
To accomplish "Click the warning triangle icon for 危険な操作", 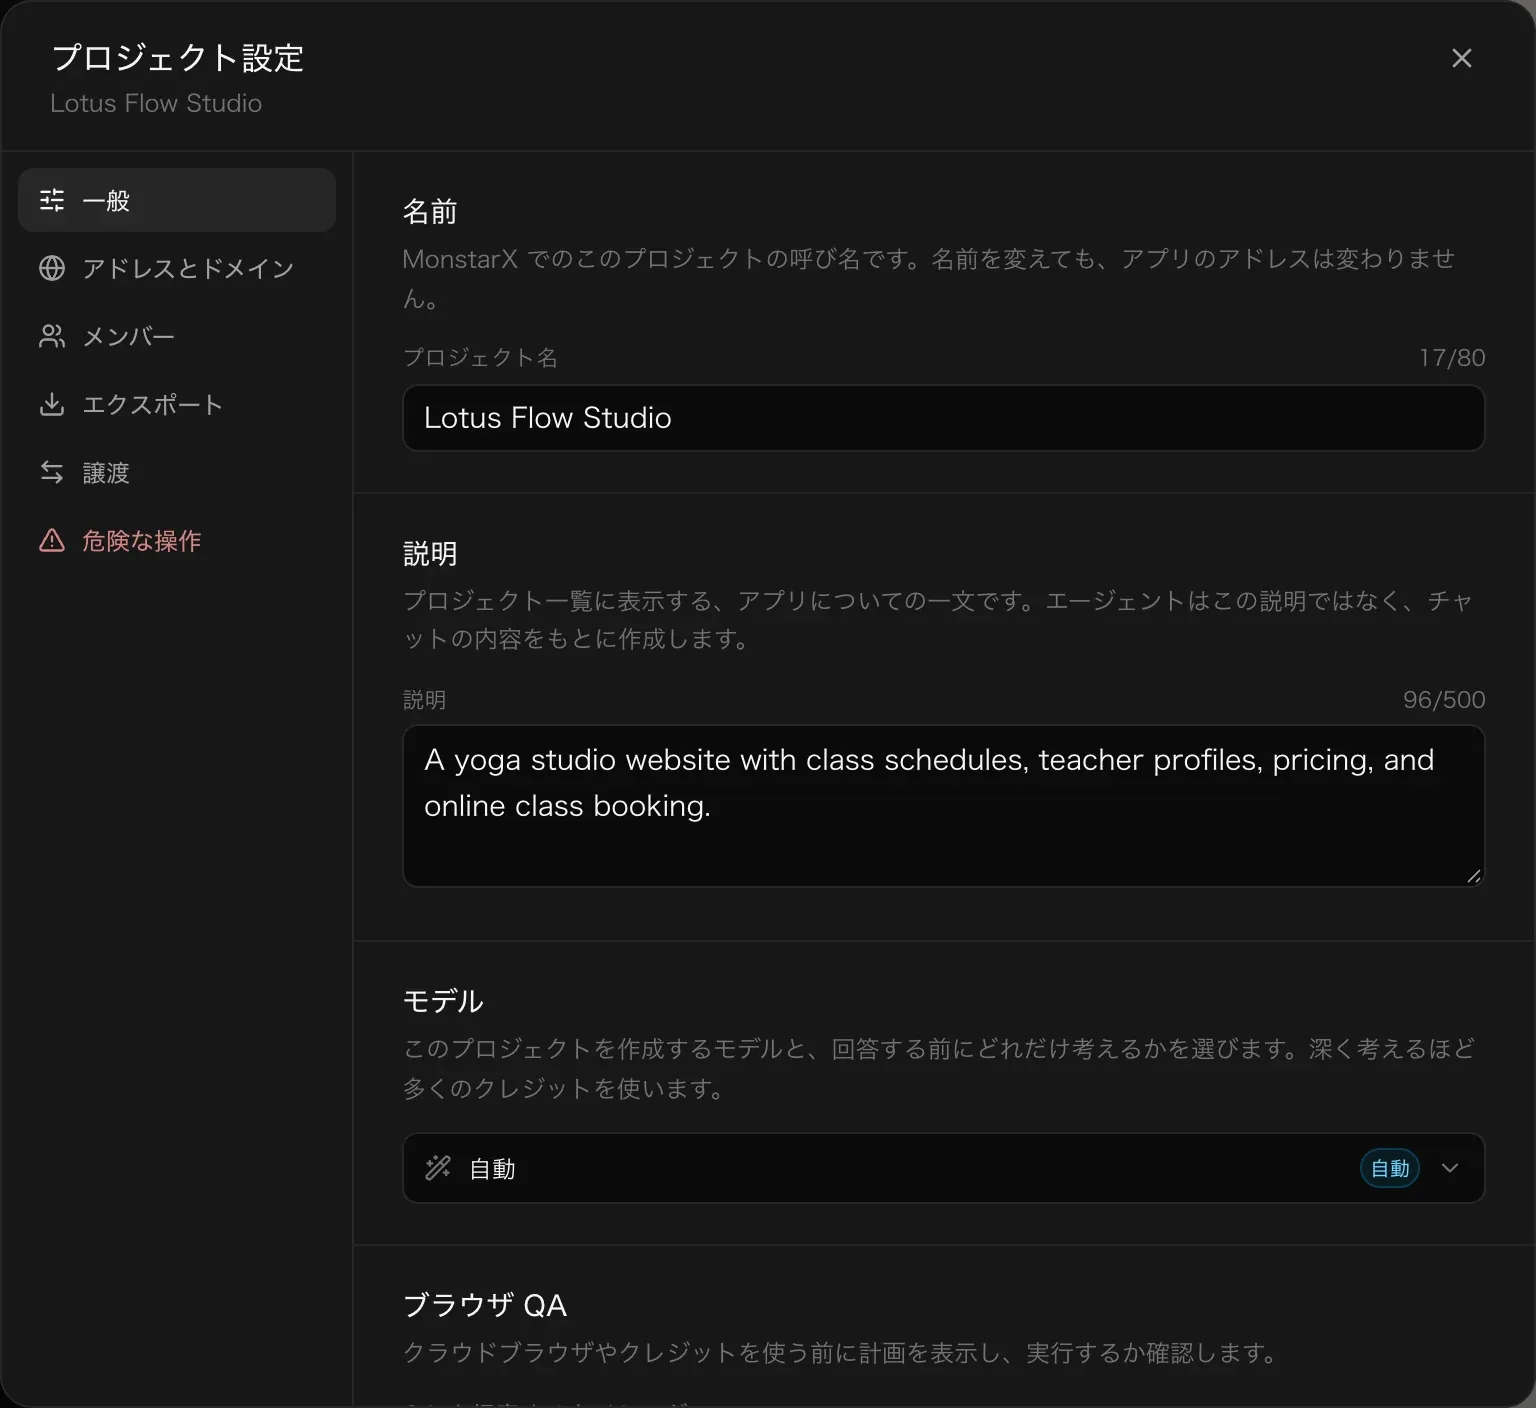I will (x=52, y=540).
